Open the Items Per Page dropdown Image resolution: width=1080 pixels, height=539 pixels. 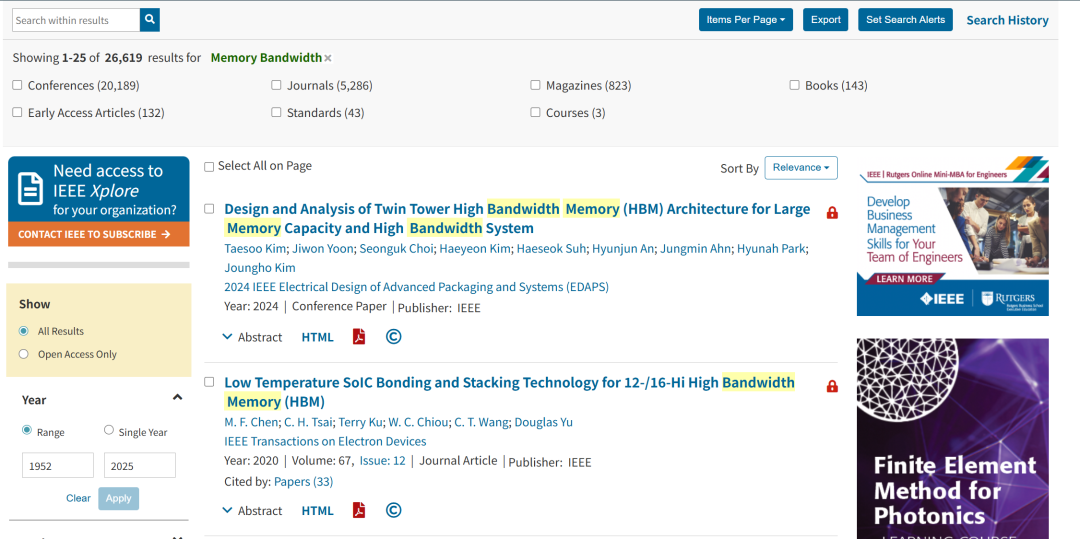coord(746,19)
